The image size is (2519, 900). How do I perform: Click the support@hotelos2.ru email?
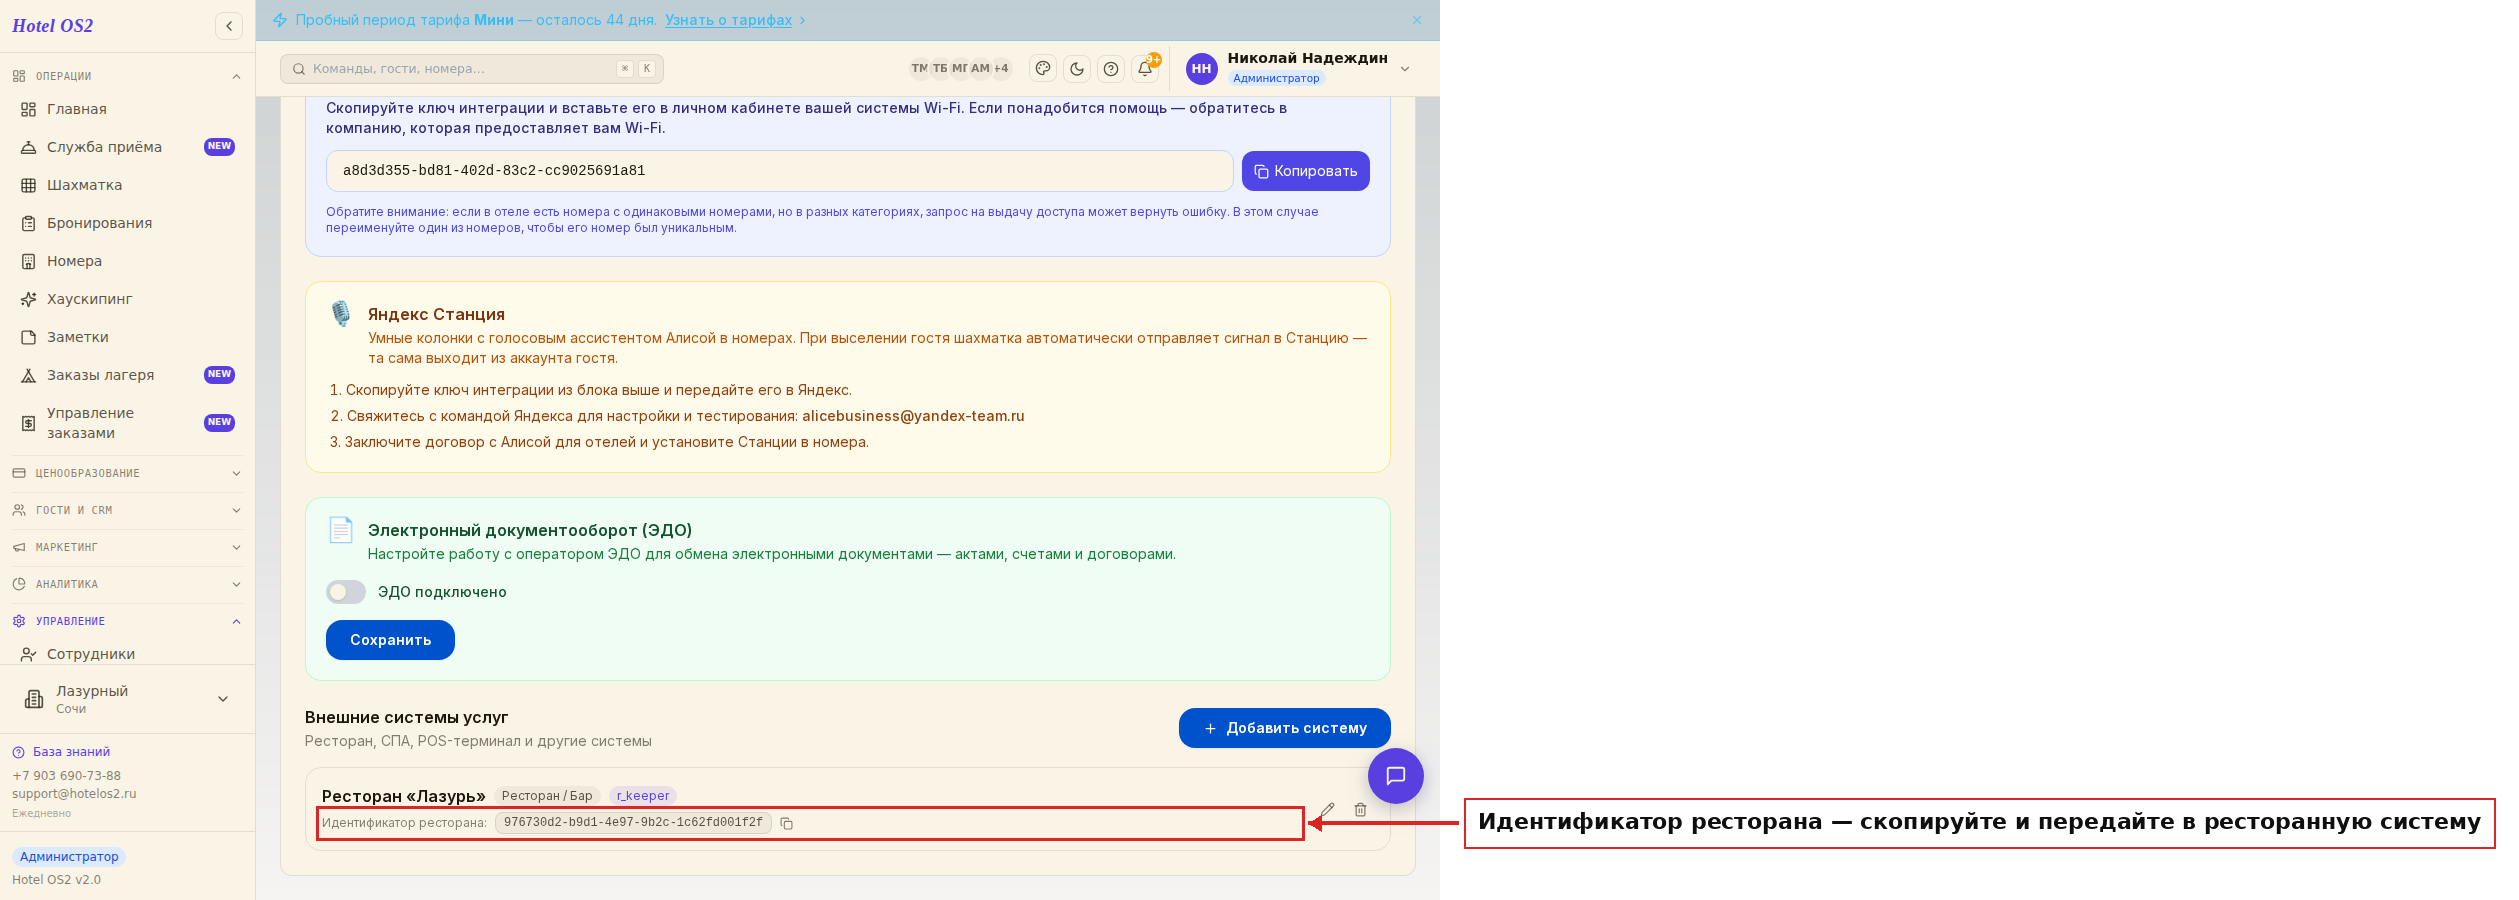(x=74, y=794)
